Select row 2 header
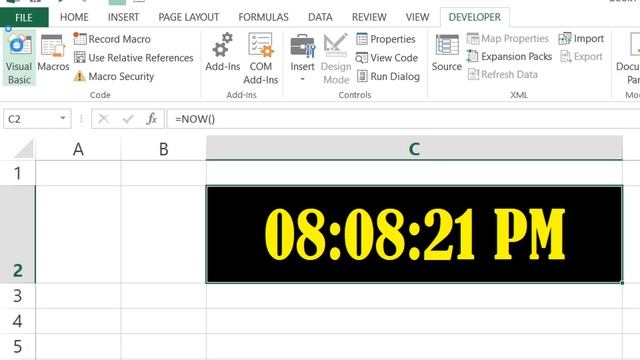Screen dimensions: 640x360 [x=18, y=234]
